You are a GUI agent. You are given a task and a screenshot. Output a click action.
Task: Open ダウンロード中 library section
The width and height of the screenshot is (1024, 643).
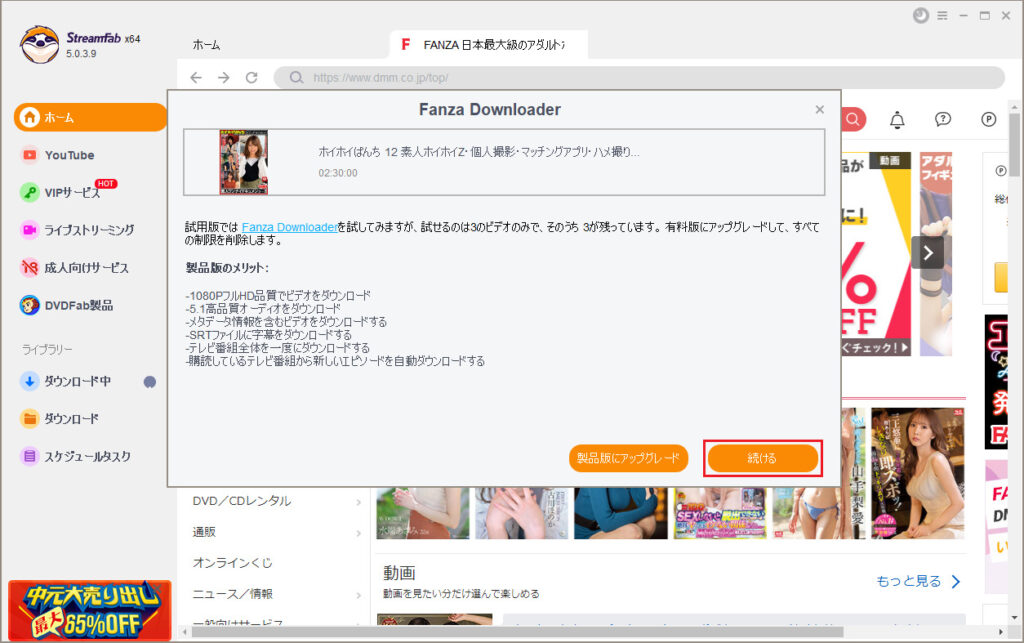click(x=77, y=381)
